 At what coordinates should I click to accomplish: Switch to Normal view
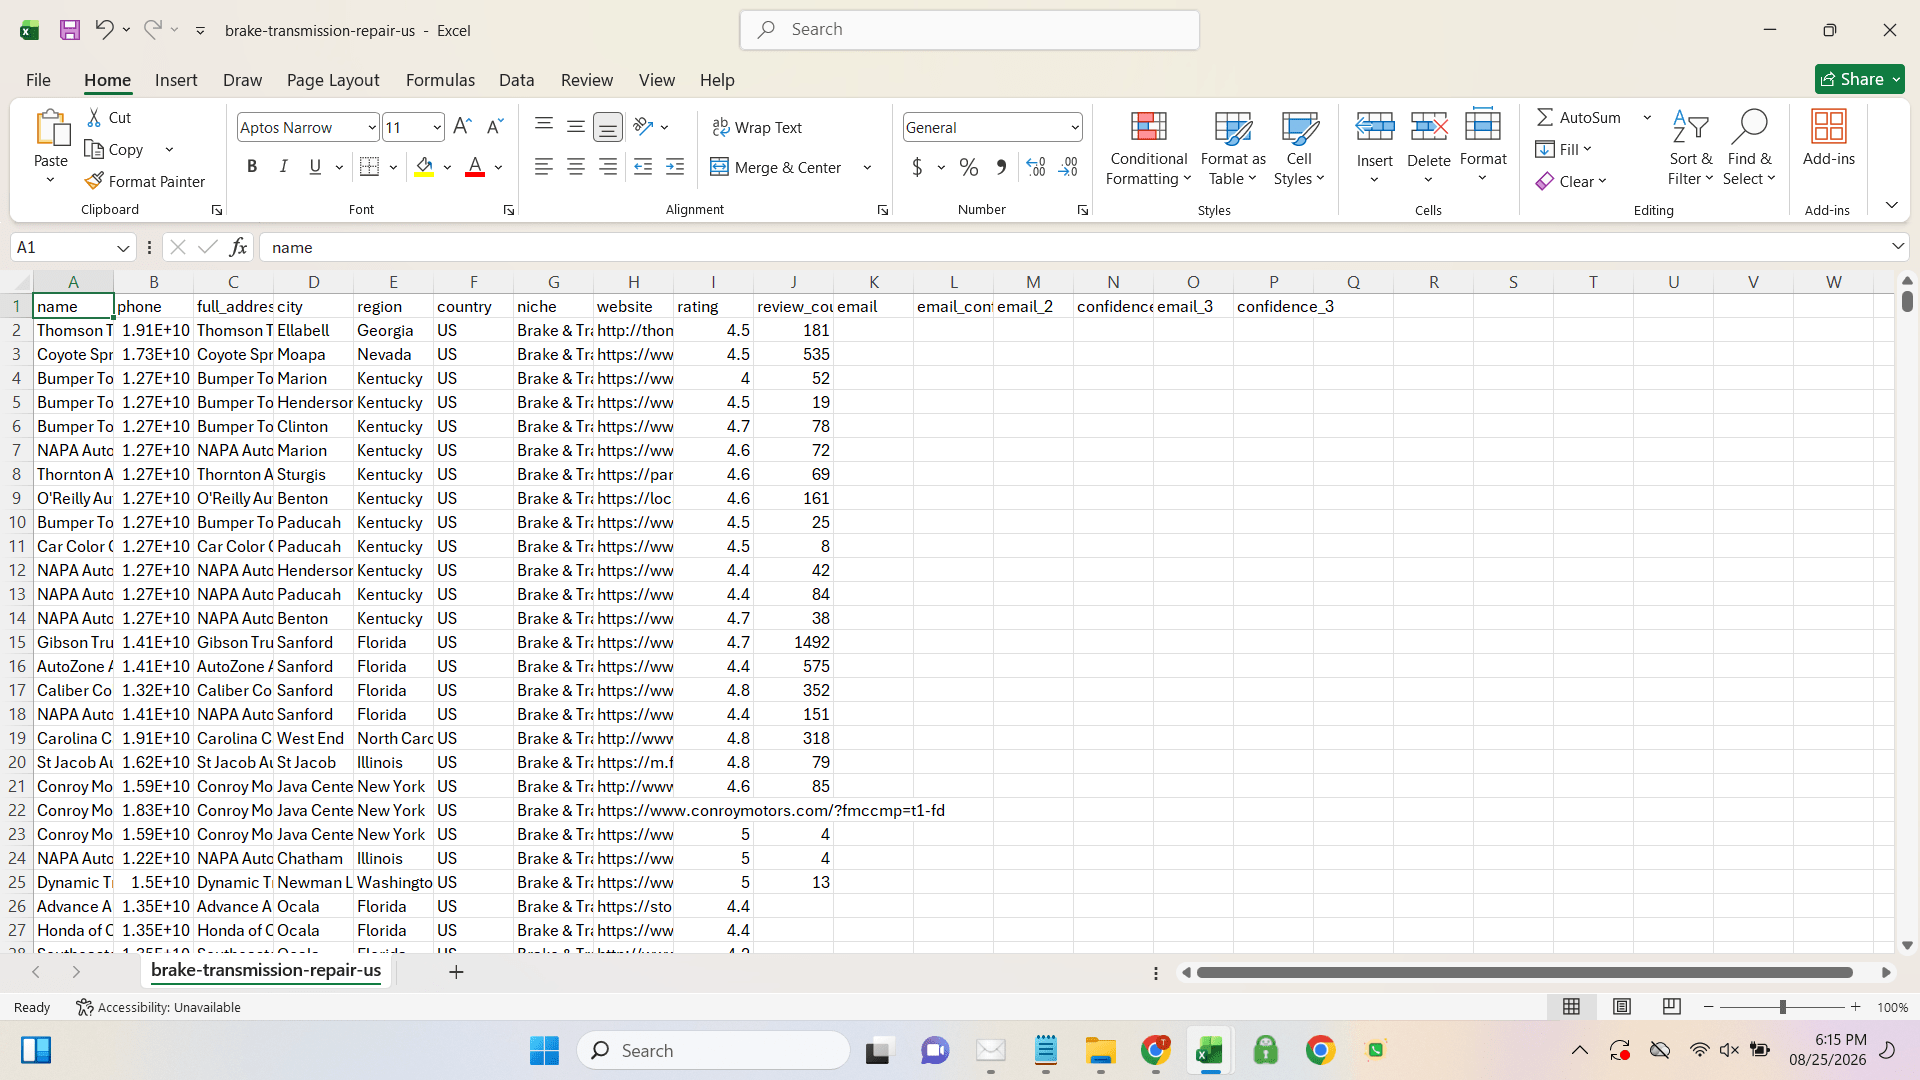1572,1007
